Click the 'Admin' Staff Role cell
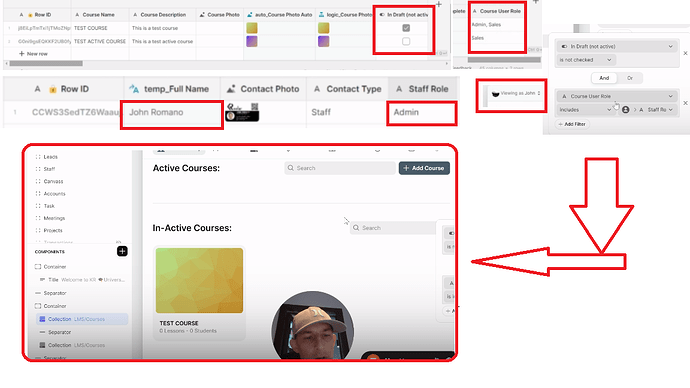 [422, 113]
